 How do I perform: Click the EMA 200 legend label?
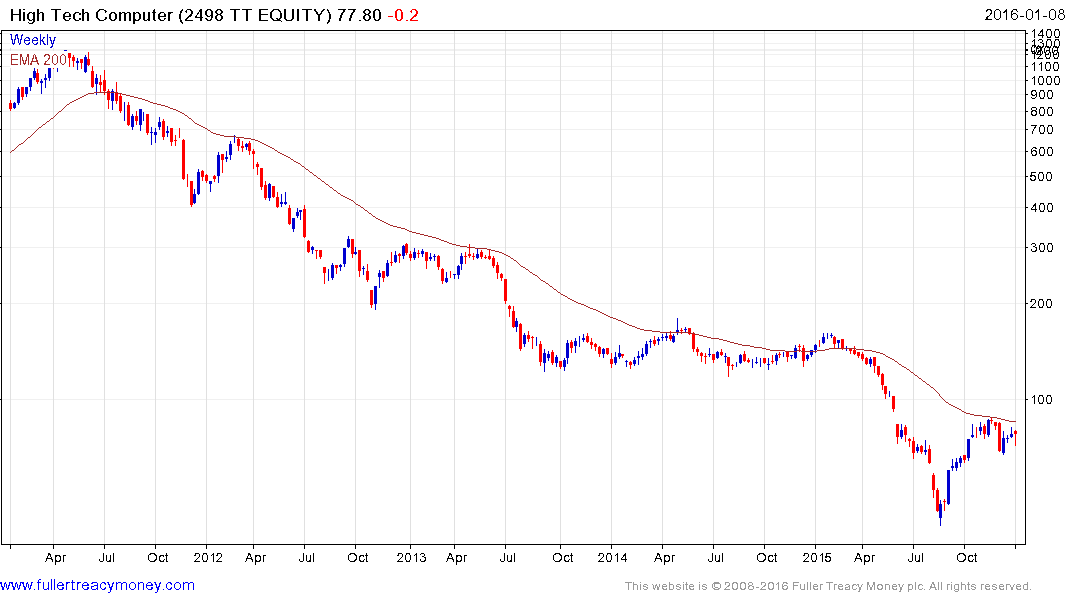click(38, 60)
